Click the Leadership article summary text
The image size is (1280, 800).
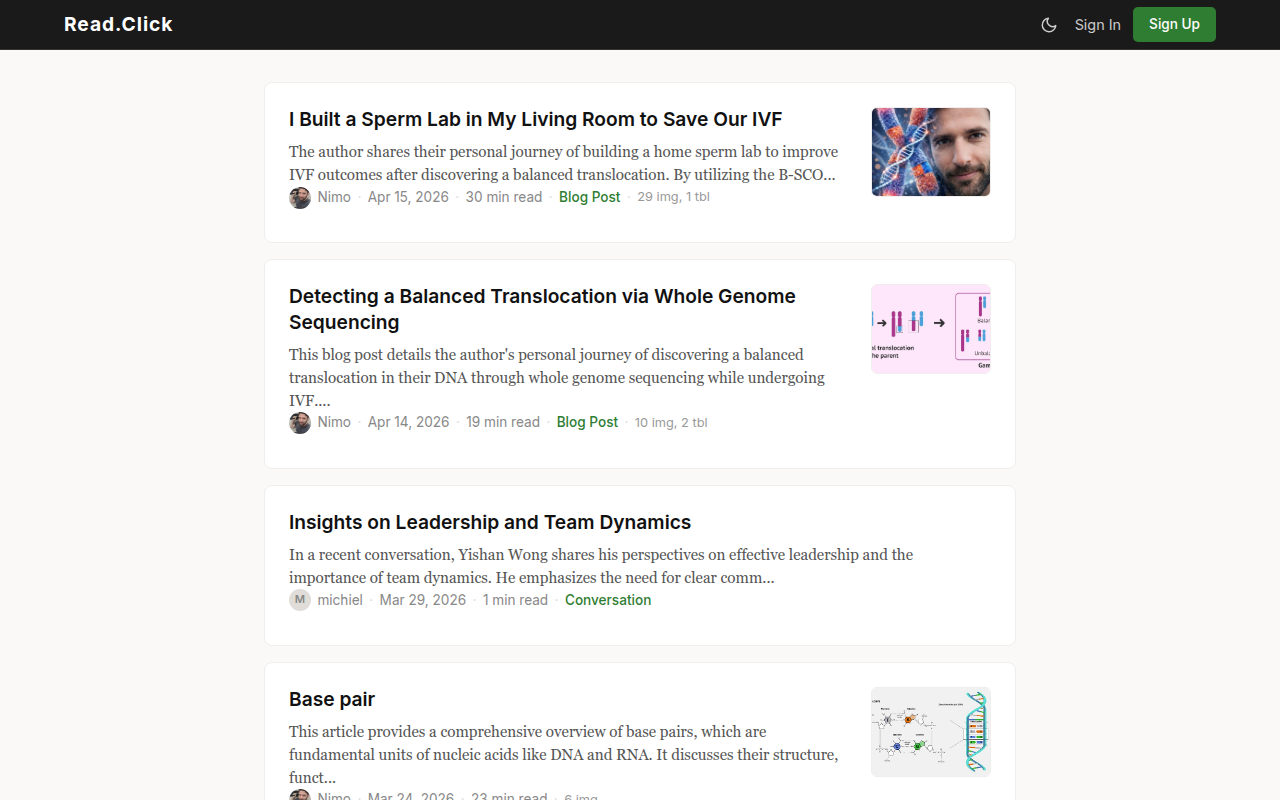coord(600,566)
